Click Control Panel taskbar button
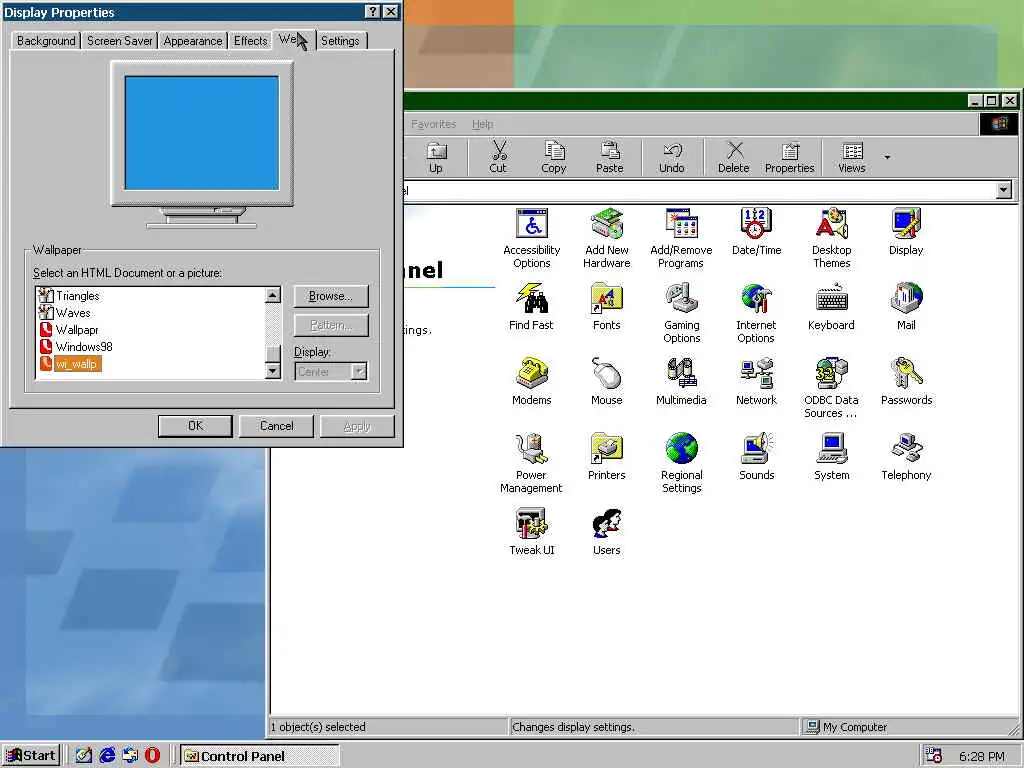Image resolution: width=1024 pixels, height=768 pixels. pyautogui.click(x=260, y=756)
